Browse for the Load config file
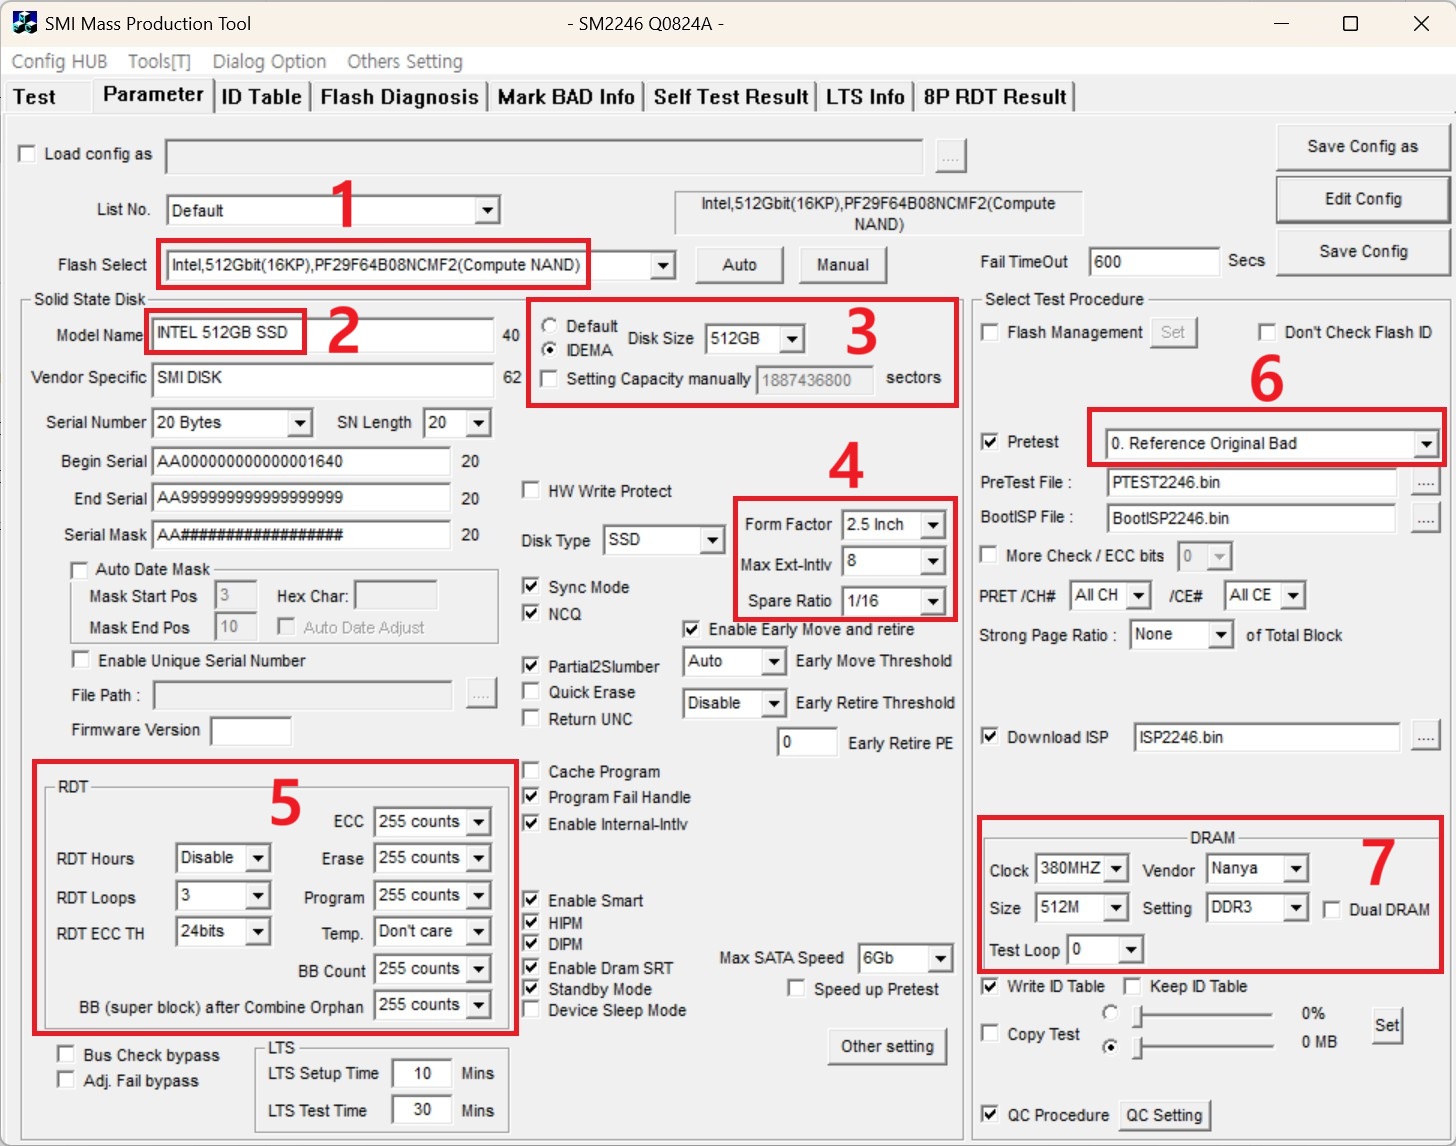Viewport: 1456px width, 1146px height. 950,157
